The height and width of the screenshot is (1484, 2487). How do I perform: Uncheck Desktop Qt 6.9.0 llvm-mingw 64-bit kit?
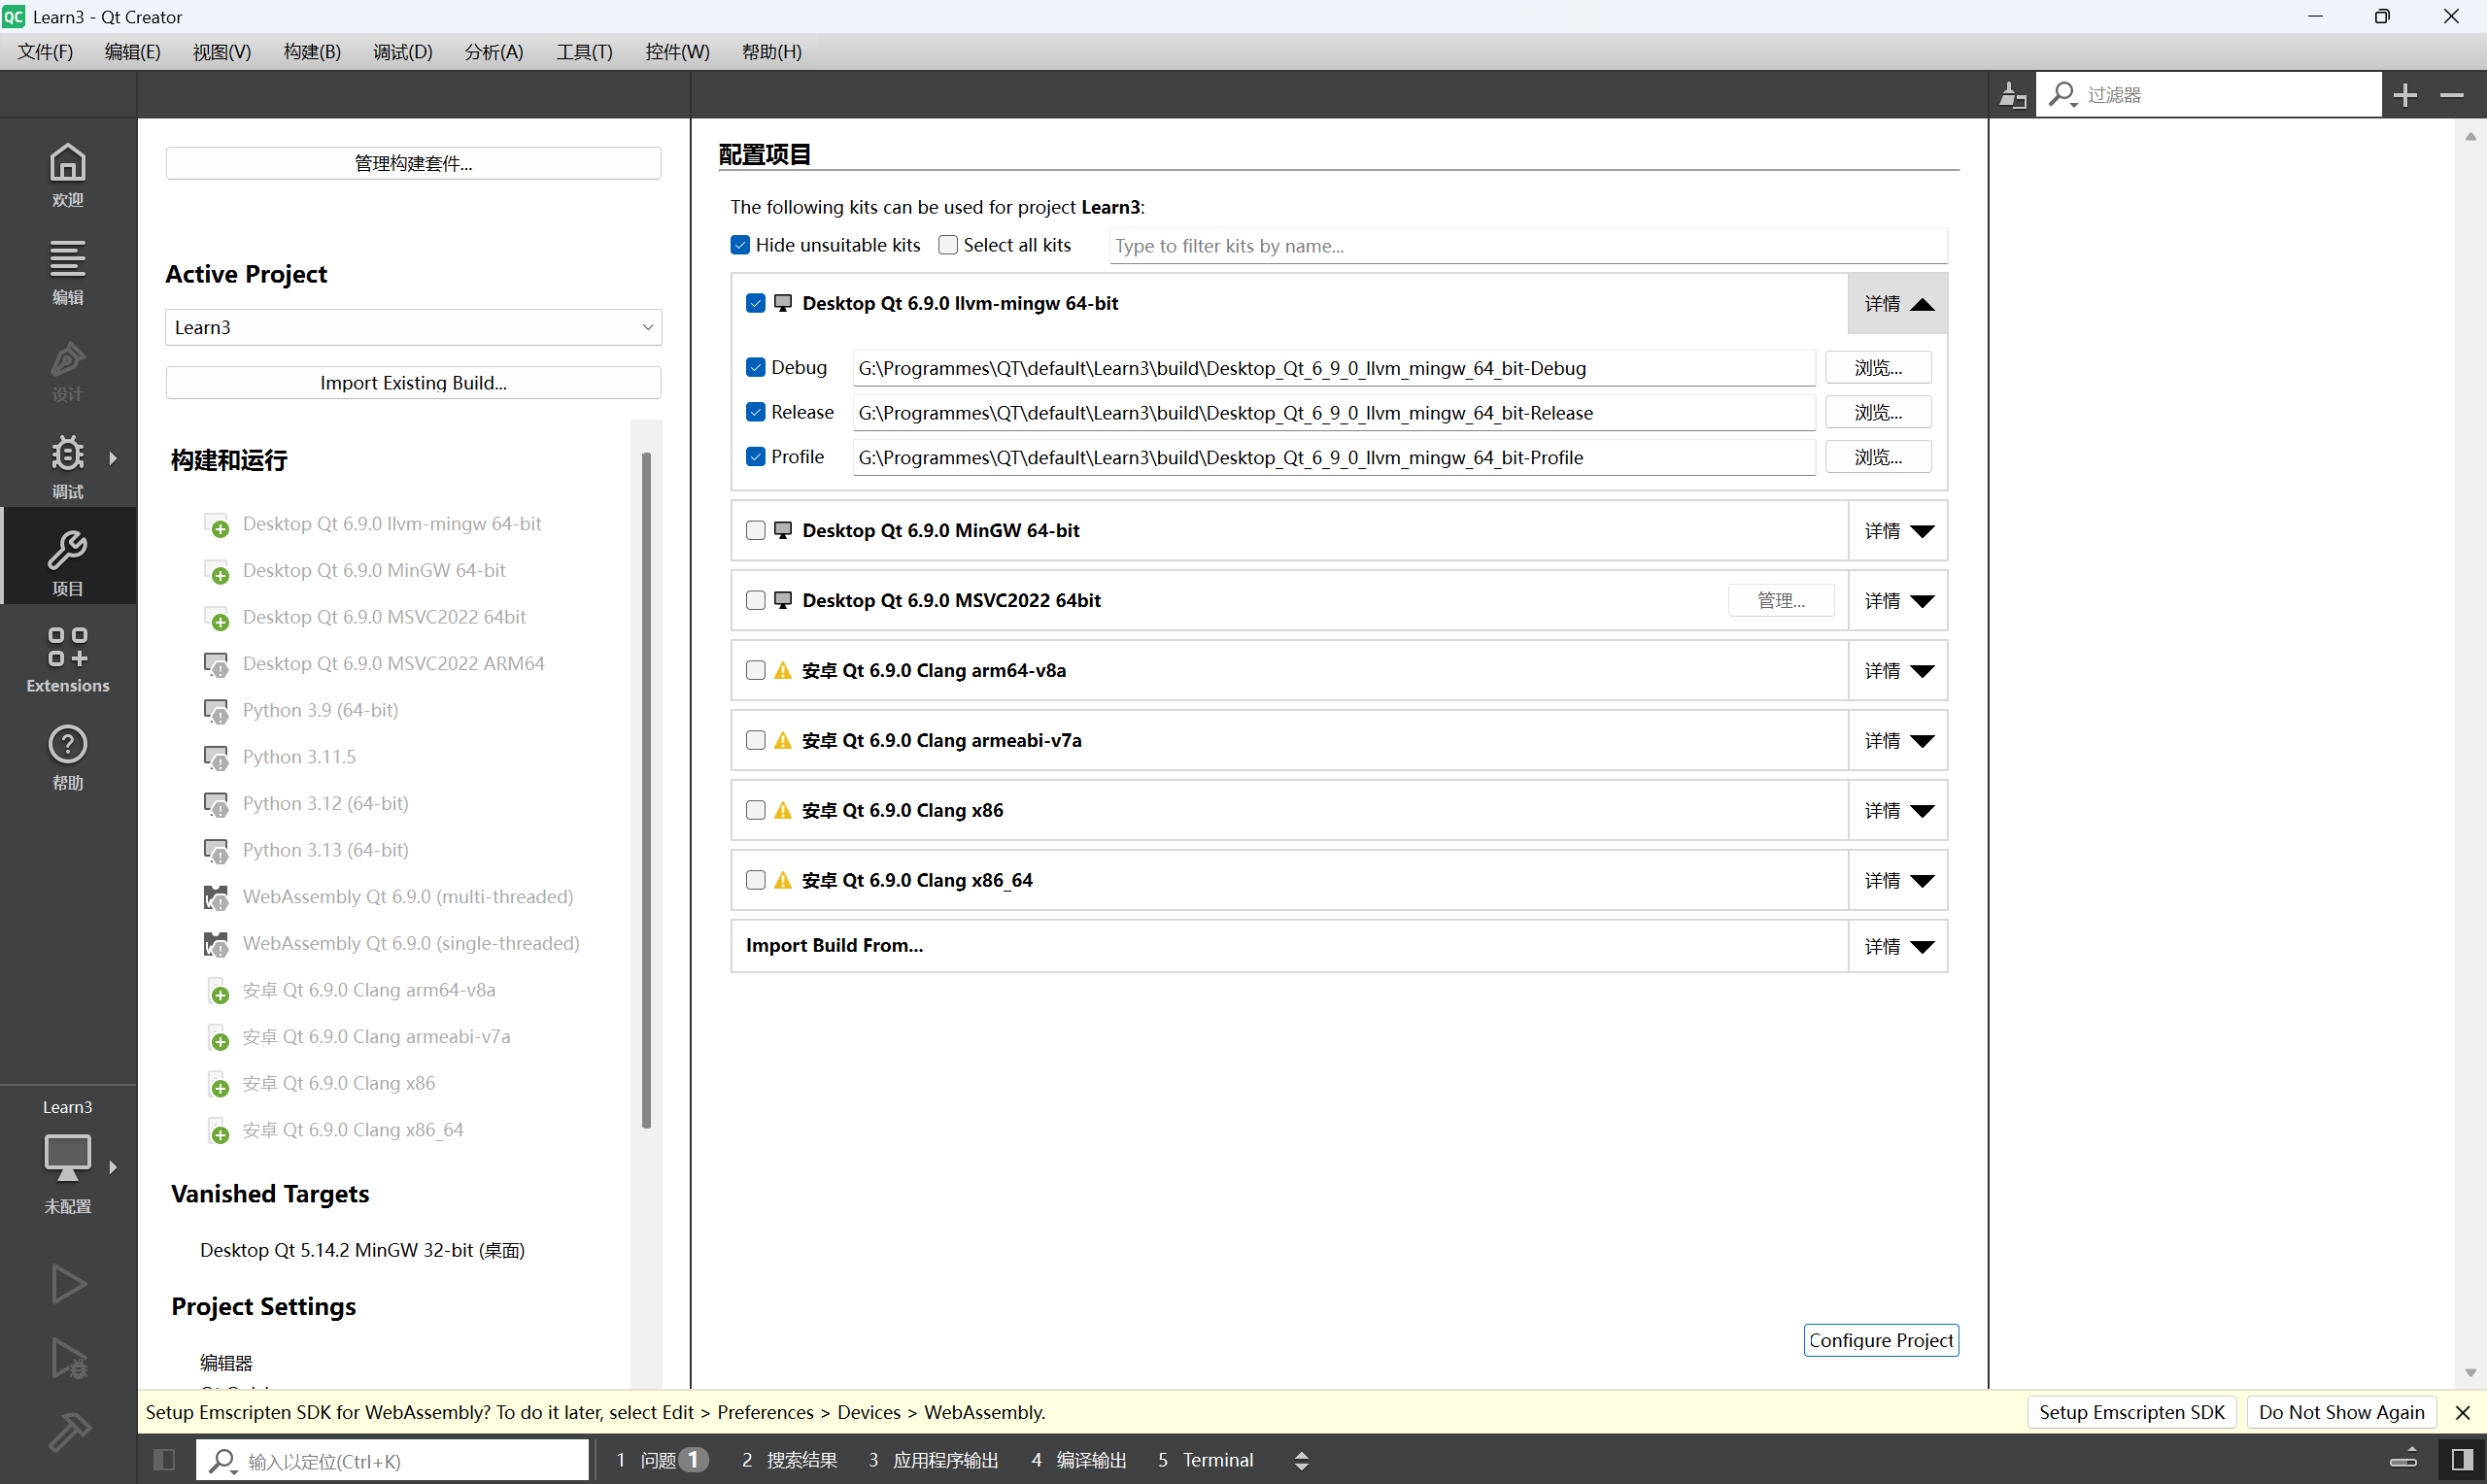[x=756, y=303]
